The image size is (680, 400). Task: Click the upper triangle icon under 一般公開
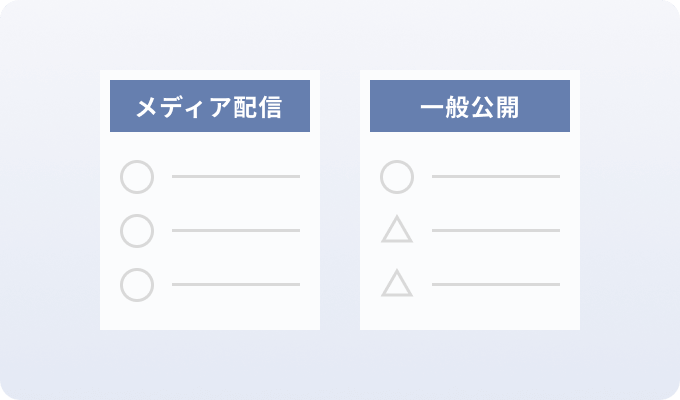tap(397, 230)
